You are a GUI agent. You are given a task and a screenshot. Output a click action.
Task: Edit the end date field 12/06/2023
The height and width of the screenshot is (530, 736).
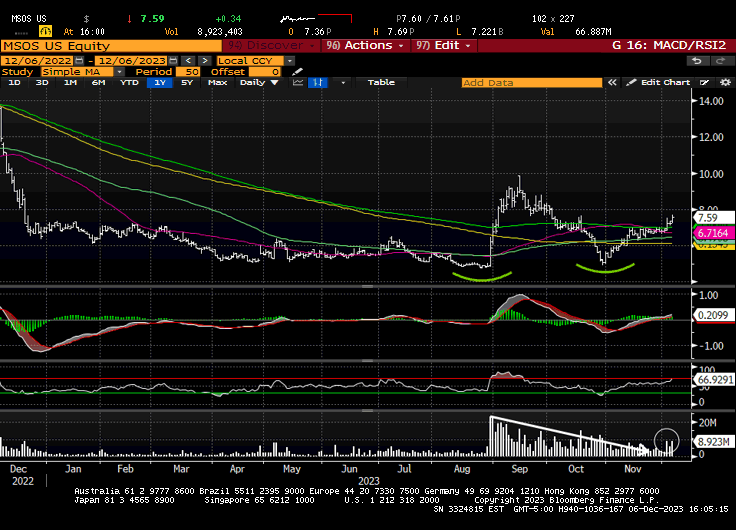pos(132,61)
